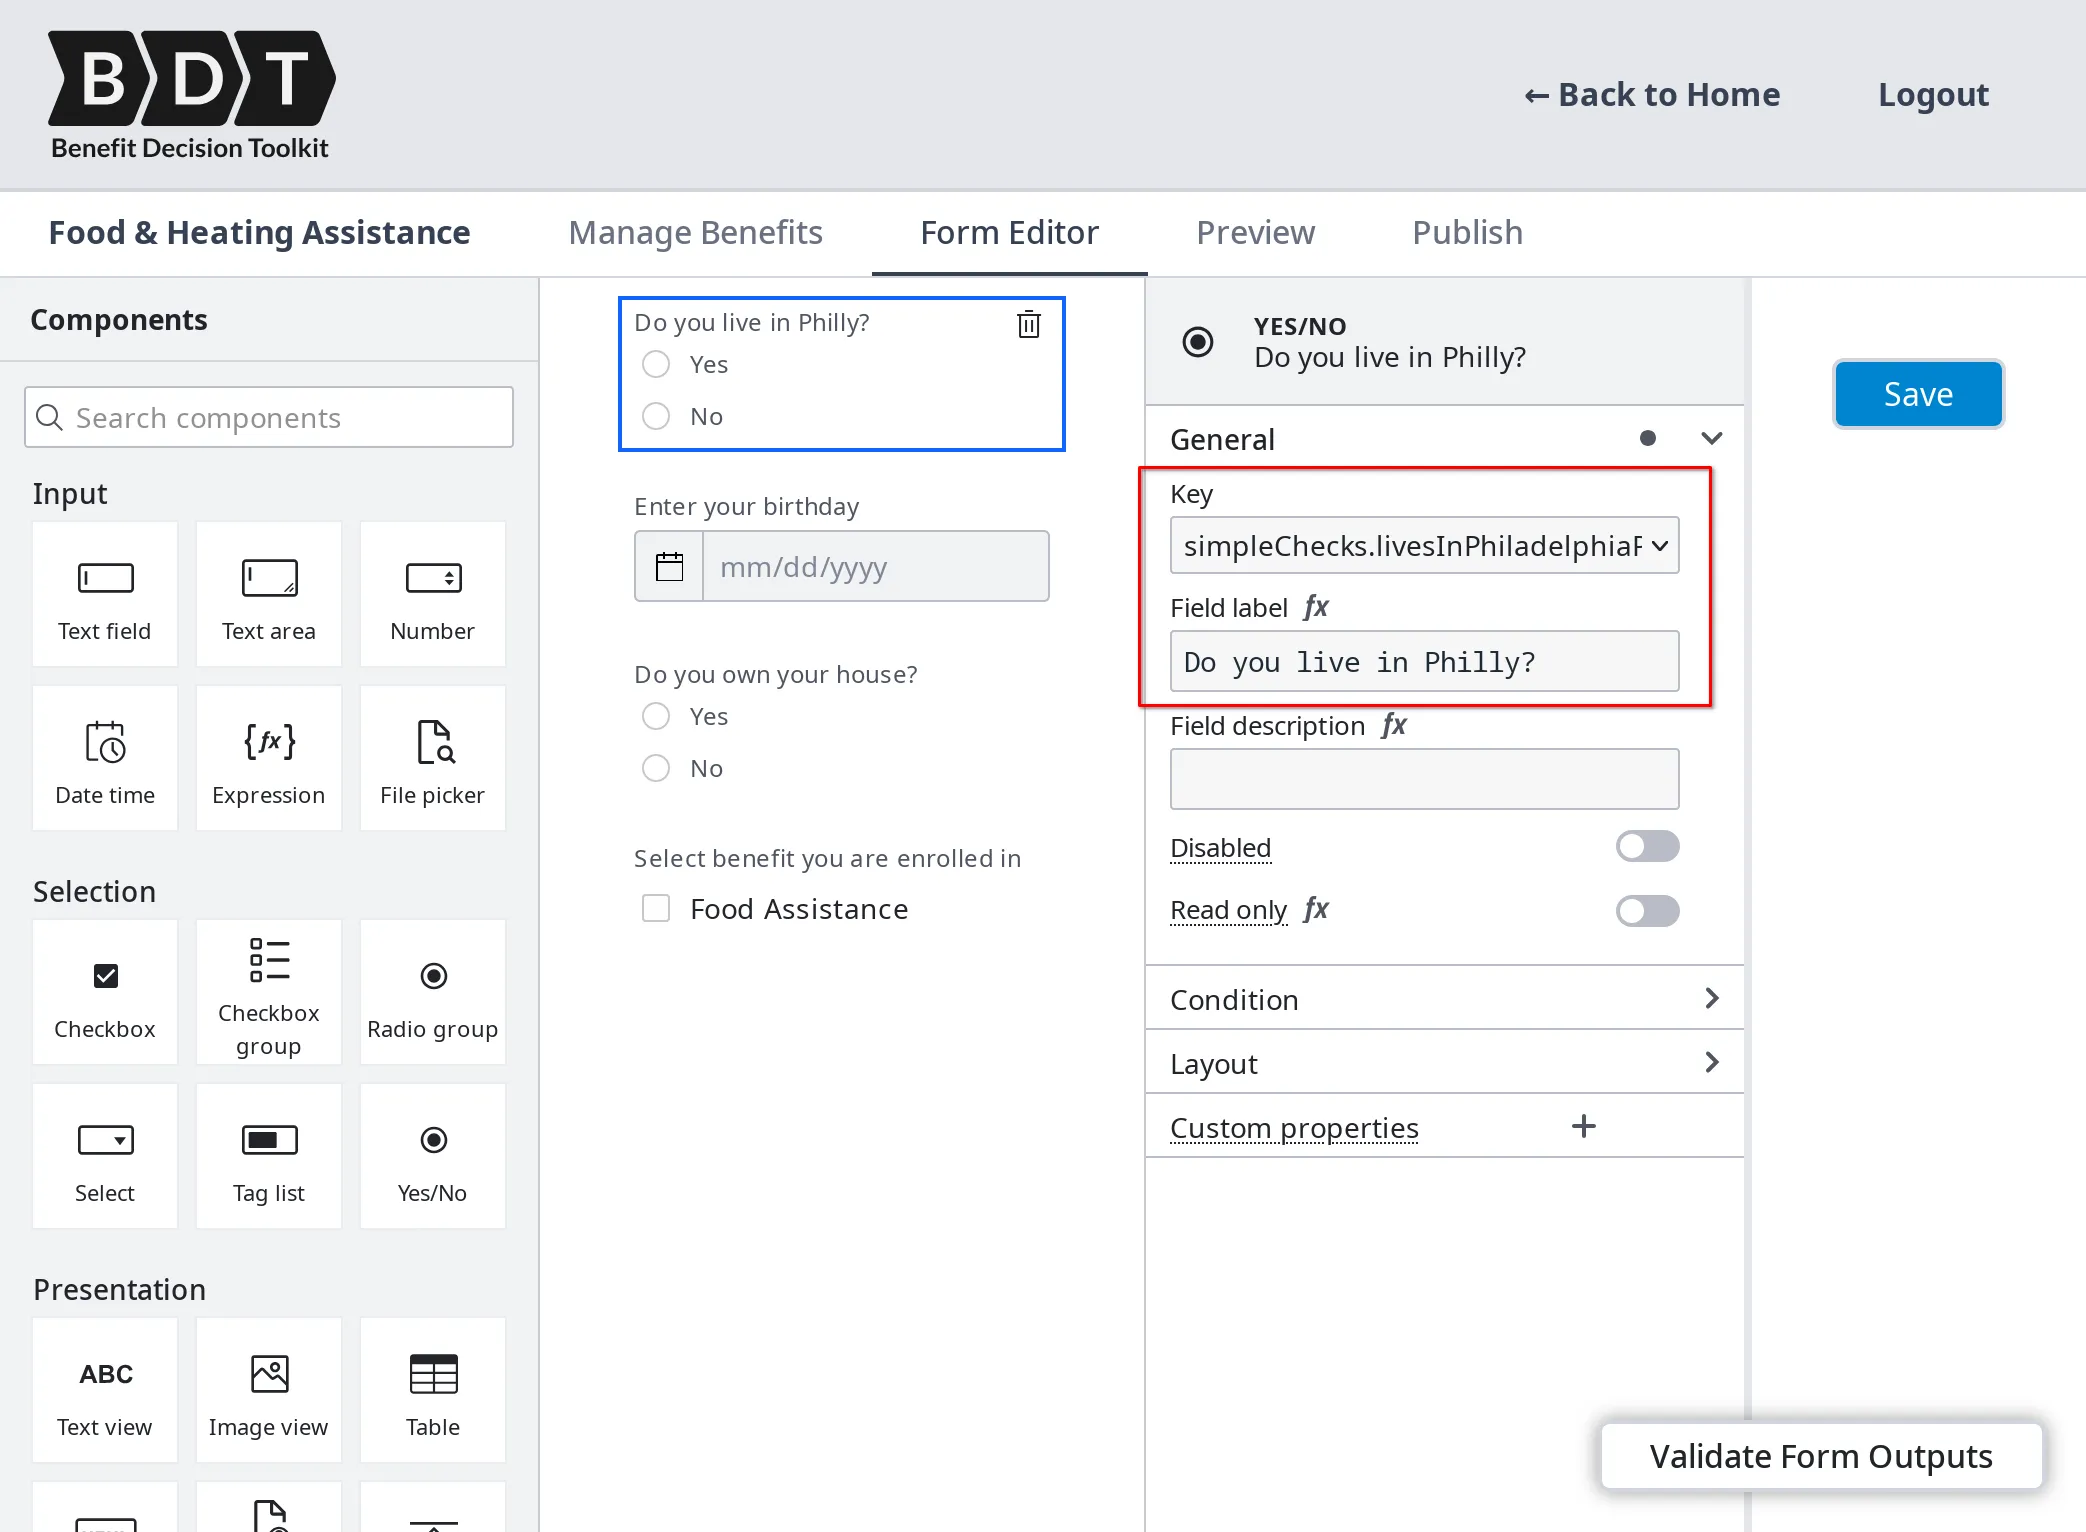The height and width of the screenshot is (1532, 2086).
Task: Delete the 'Do you live in Philly?' field
Action: 1029,324
